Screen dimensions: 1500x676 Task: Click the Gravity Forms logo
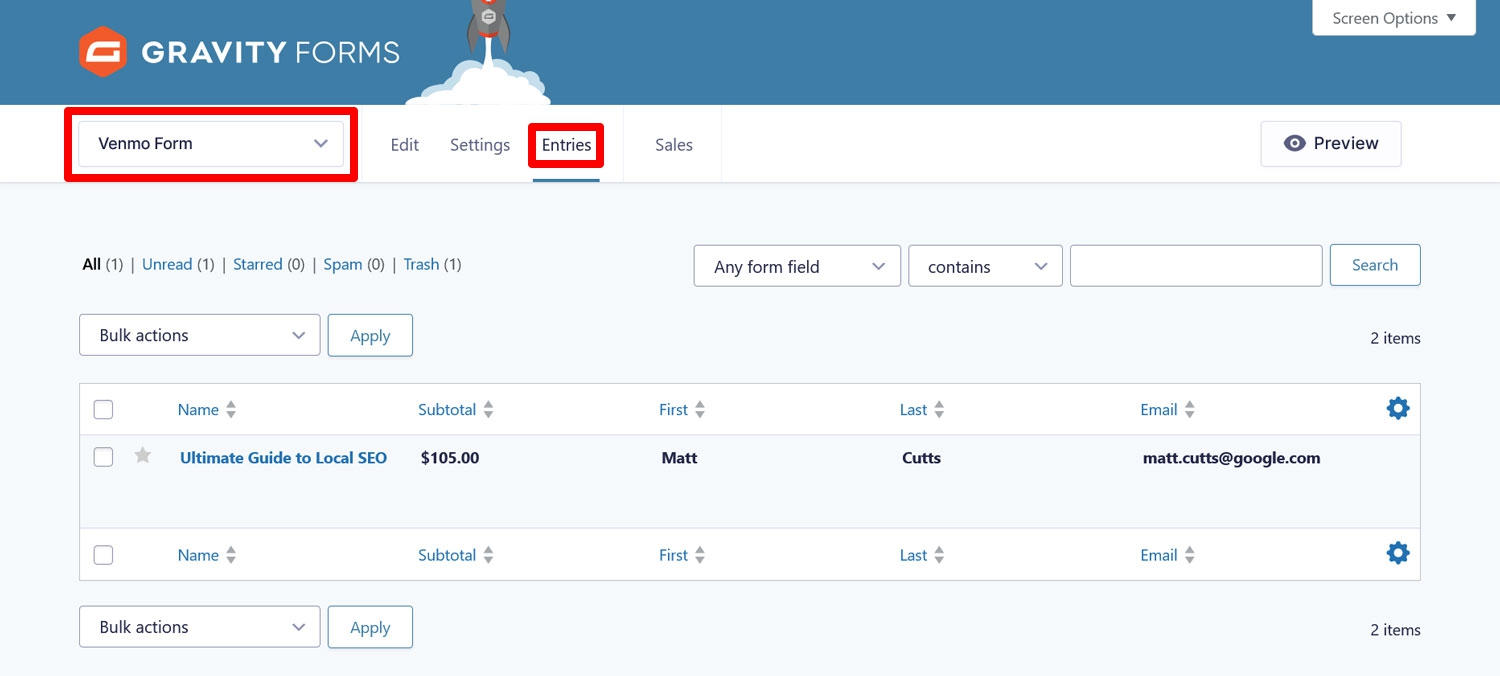[x=239, y=52]
